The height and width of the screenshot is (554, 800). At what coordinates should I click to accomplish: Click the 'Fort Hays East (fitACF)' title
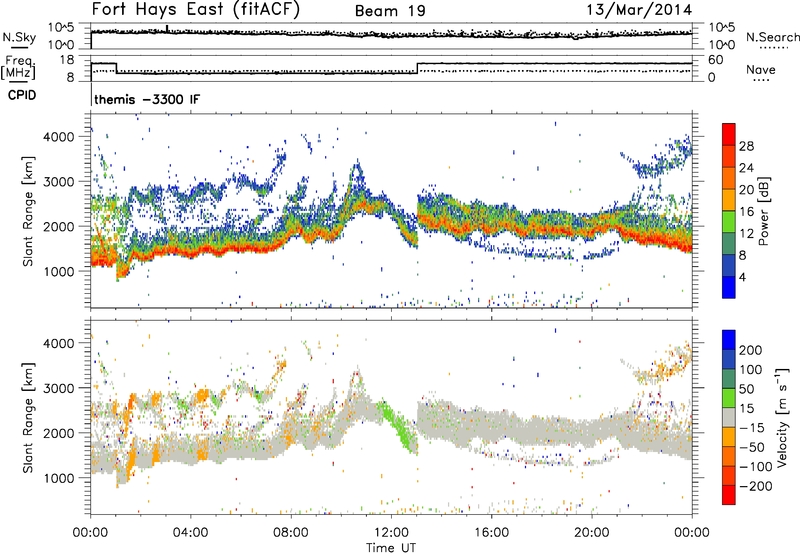(x=196, y=10)
